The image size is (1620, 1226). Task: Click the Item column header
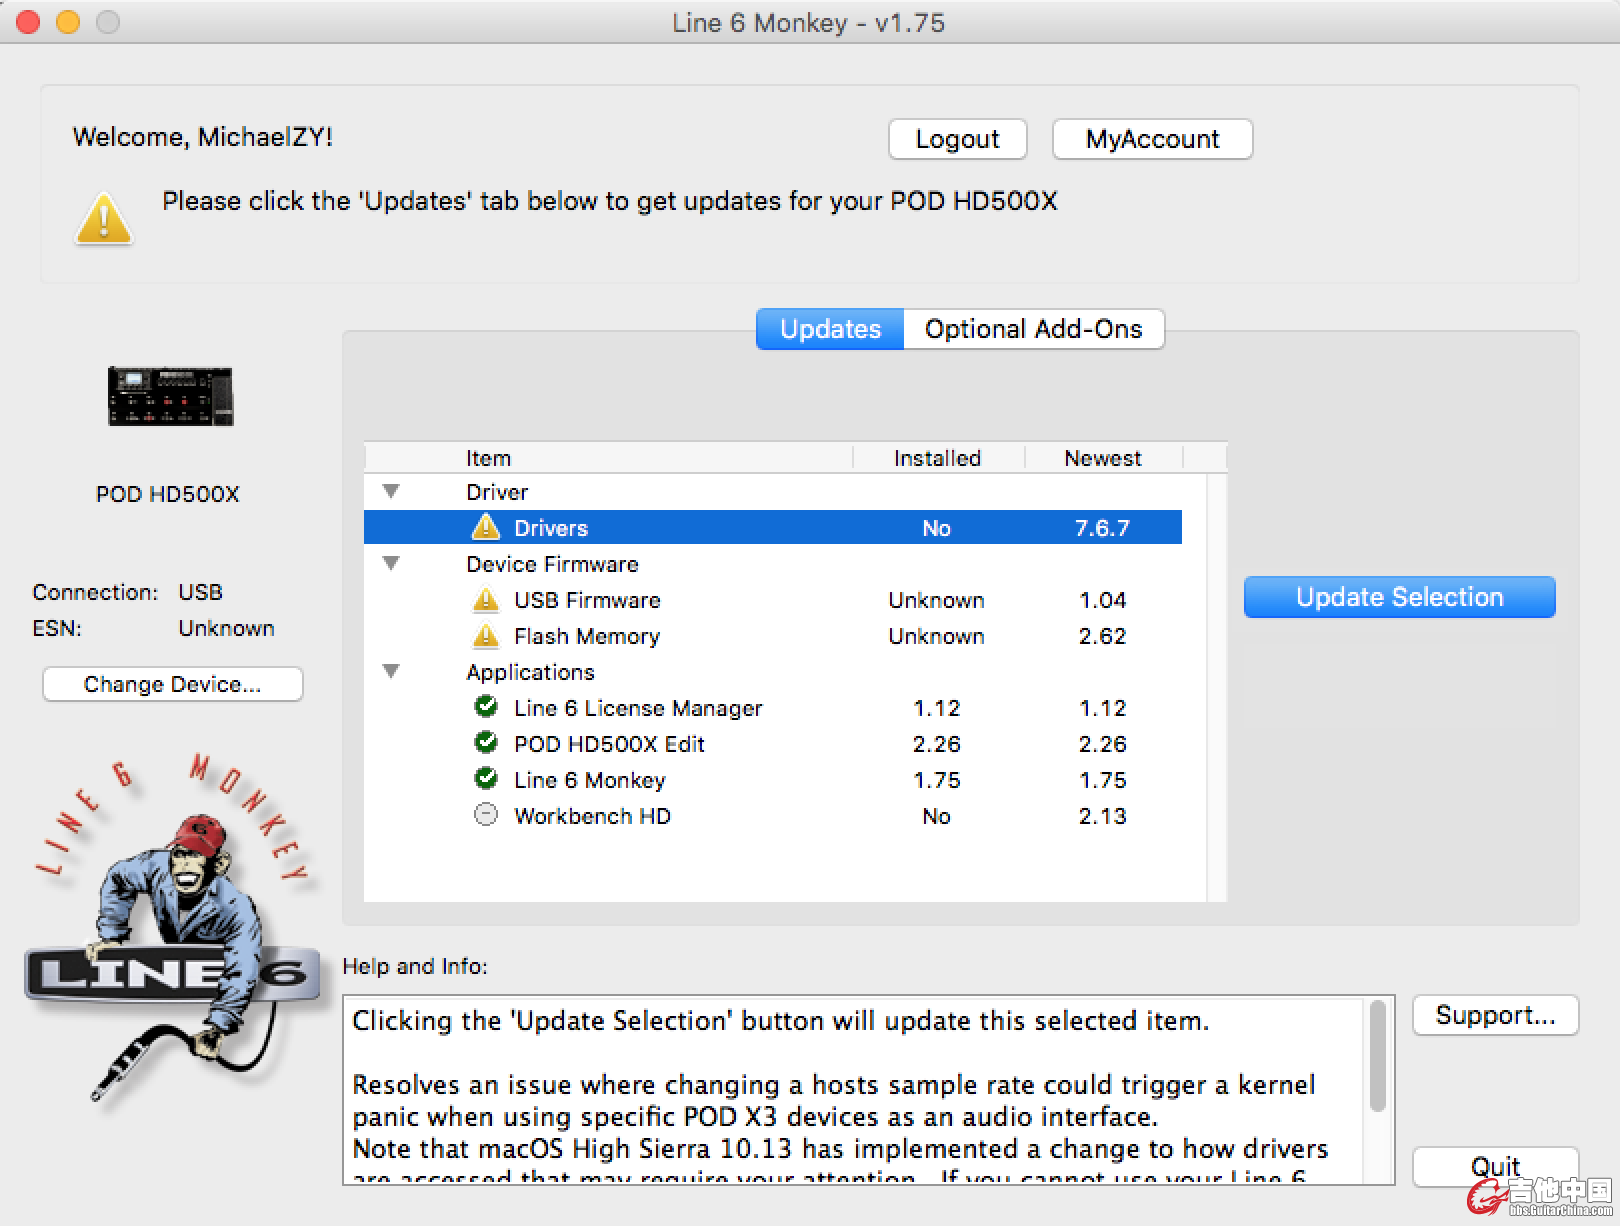[x=488, y=458]
